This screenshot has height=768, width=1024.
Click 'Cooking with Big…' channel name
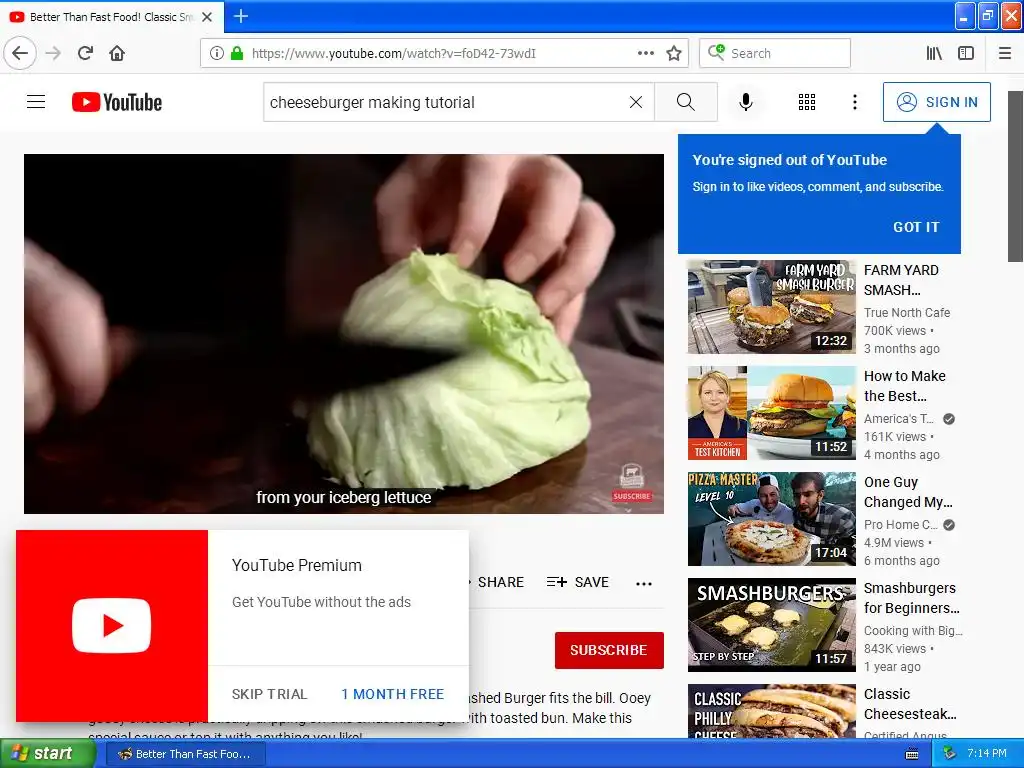[913, 631]
